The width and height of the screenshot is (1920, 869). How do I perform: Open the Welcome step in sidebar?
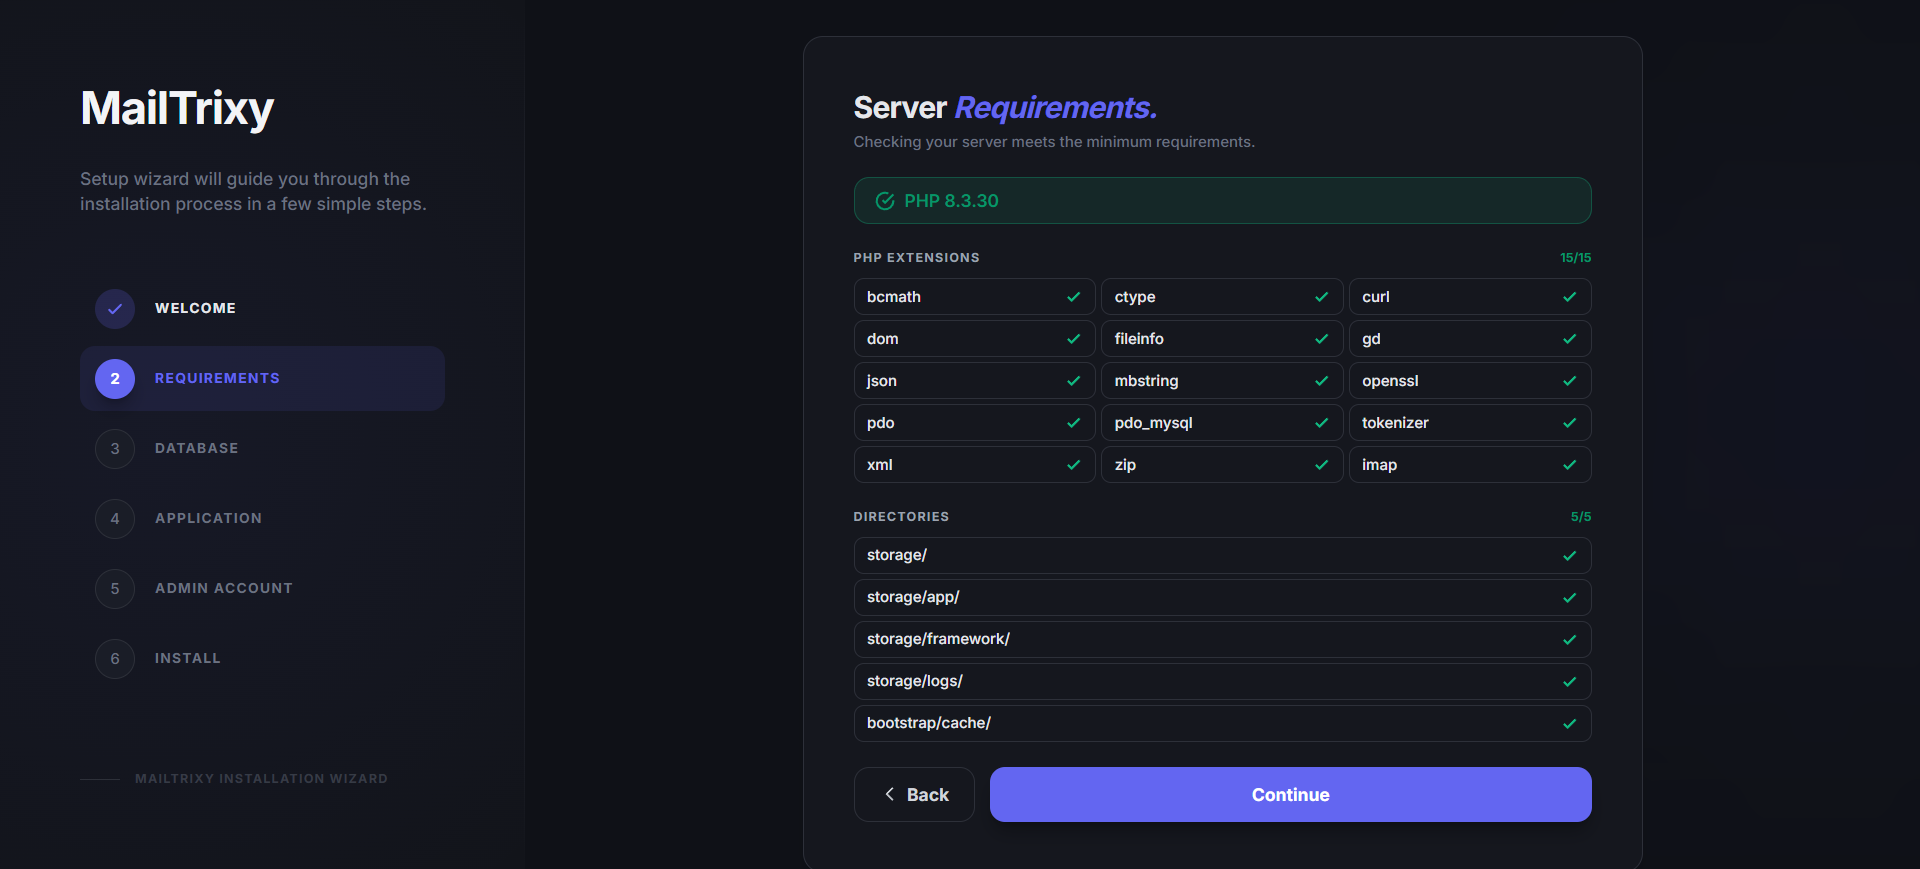(262, 308)
